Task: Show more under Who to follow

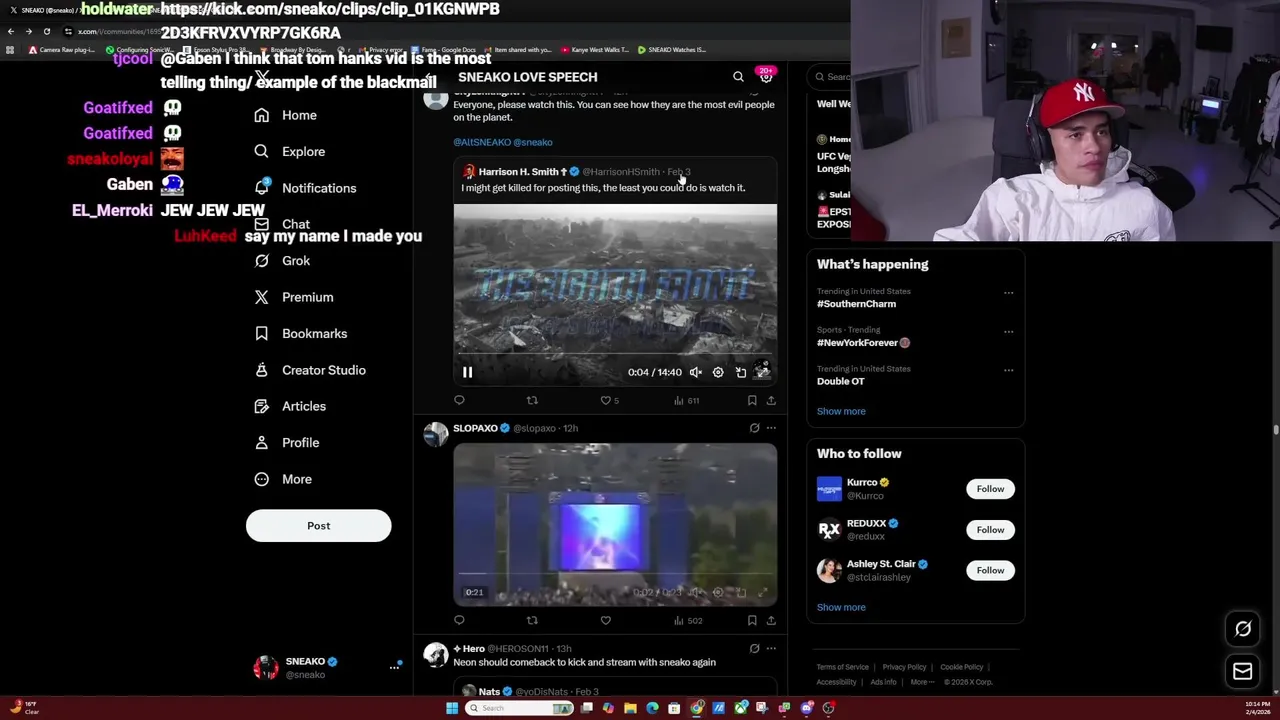Action: (x=841, y=607)
